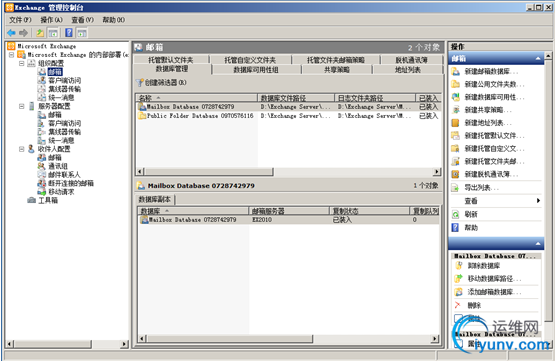Open the 帮助(H) menu

pyautogui.click(x=114, y=20)
